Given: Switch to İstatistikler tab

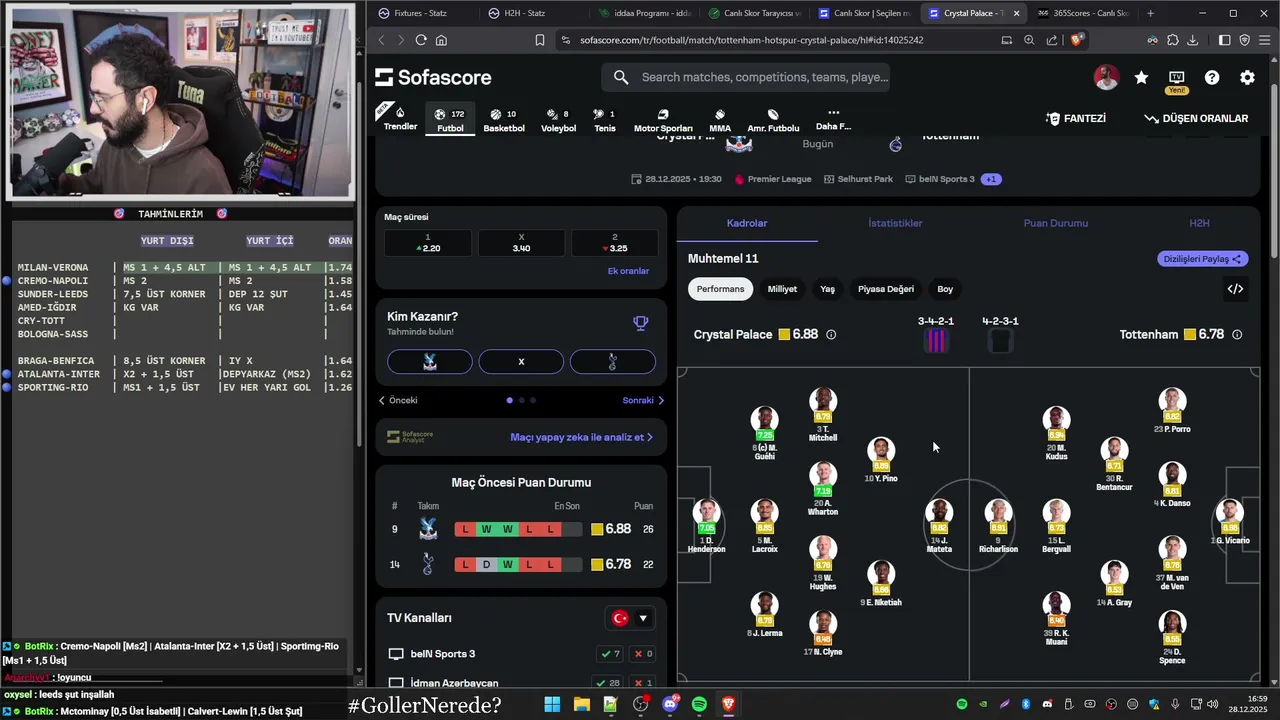Looking at the screenshot, I should (x=895, y=223).
